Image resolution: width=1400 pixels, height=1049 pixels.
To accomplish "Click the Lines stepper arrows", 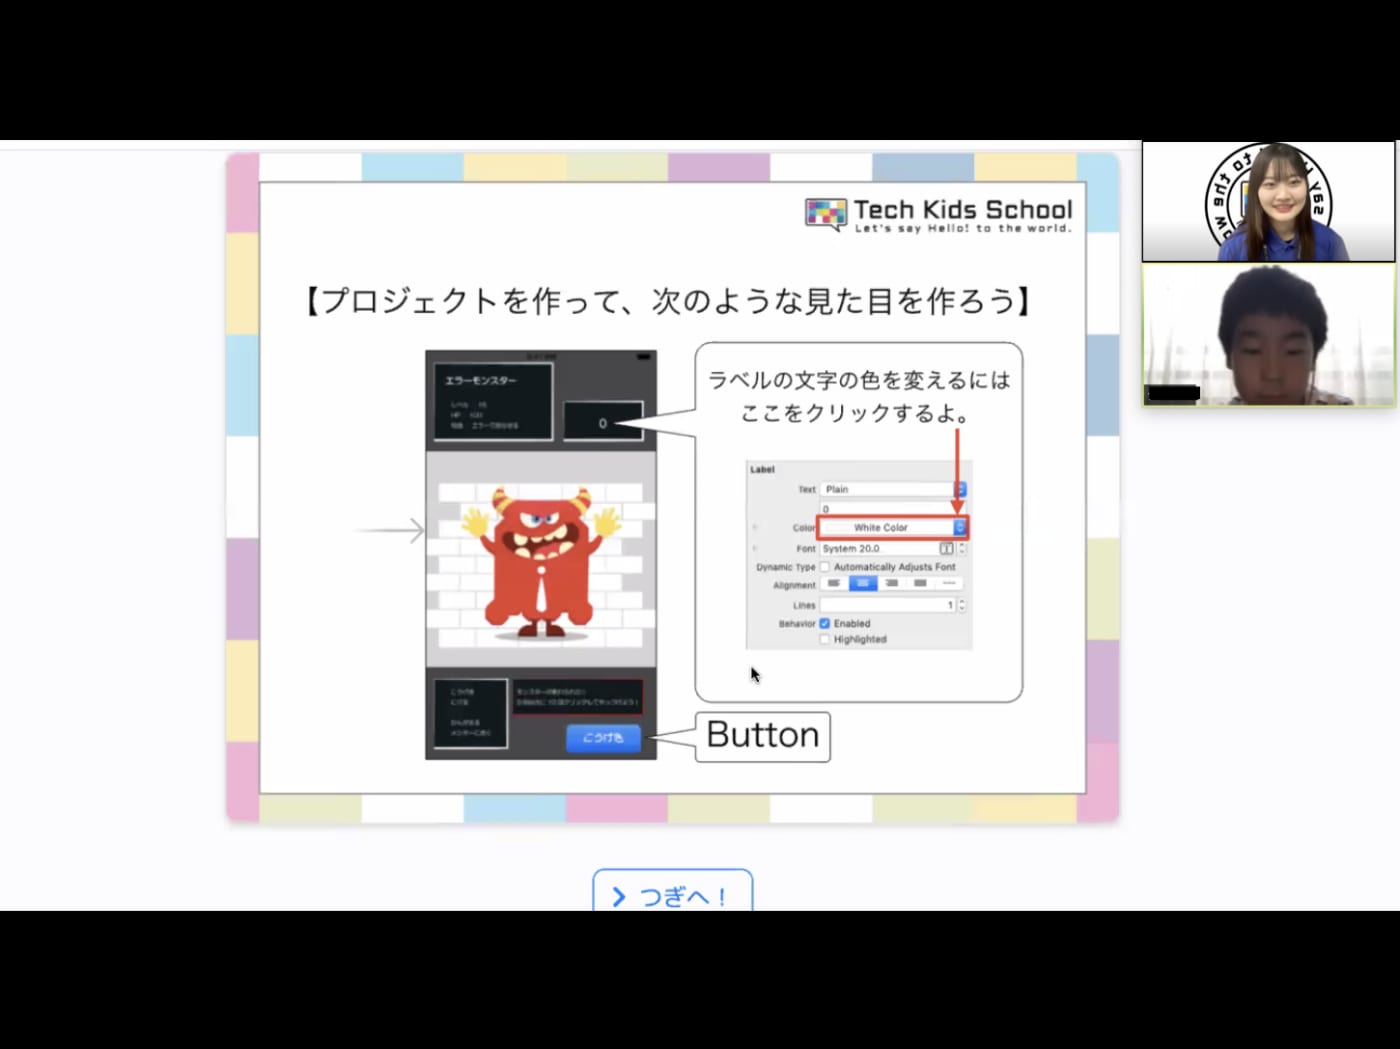I will click(962, 605).
